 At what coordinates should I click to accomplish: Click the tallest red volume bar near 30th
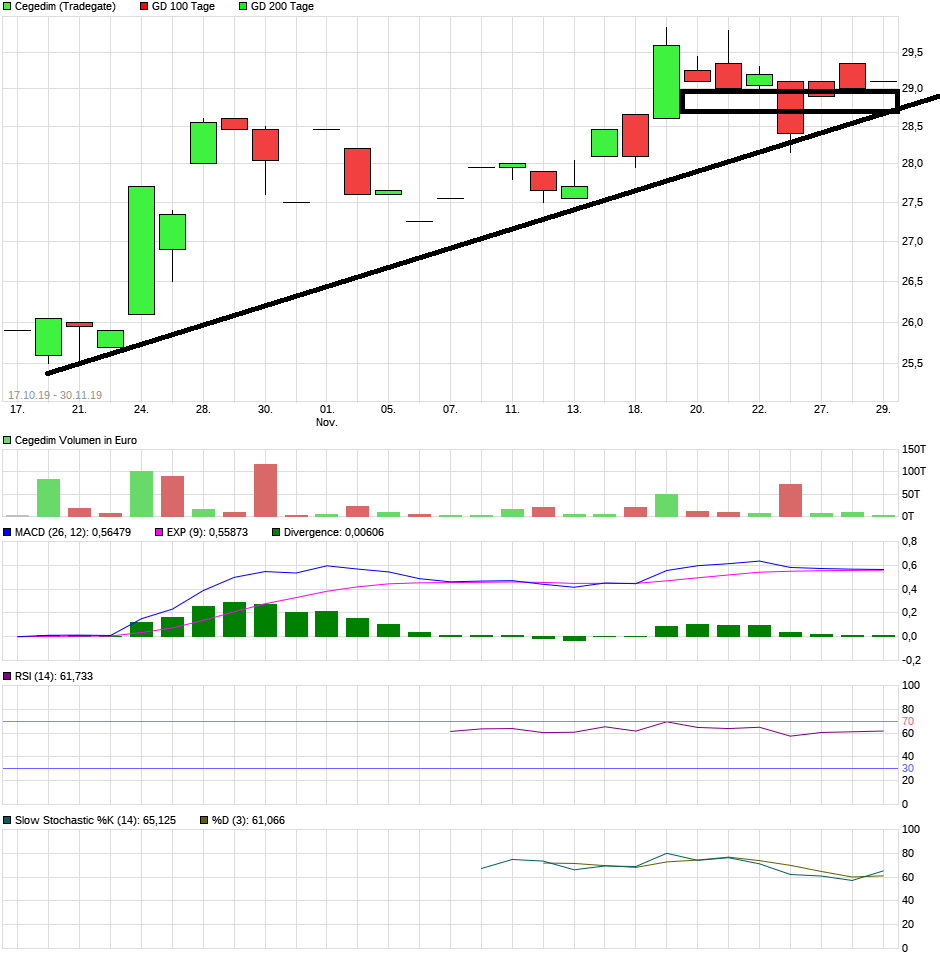(x=266, y=491)
